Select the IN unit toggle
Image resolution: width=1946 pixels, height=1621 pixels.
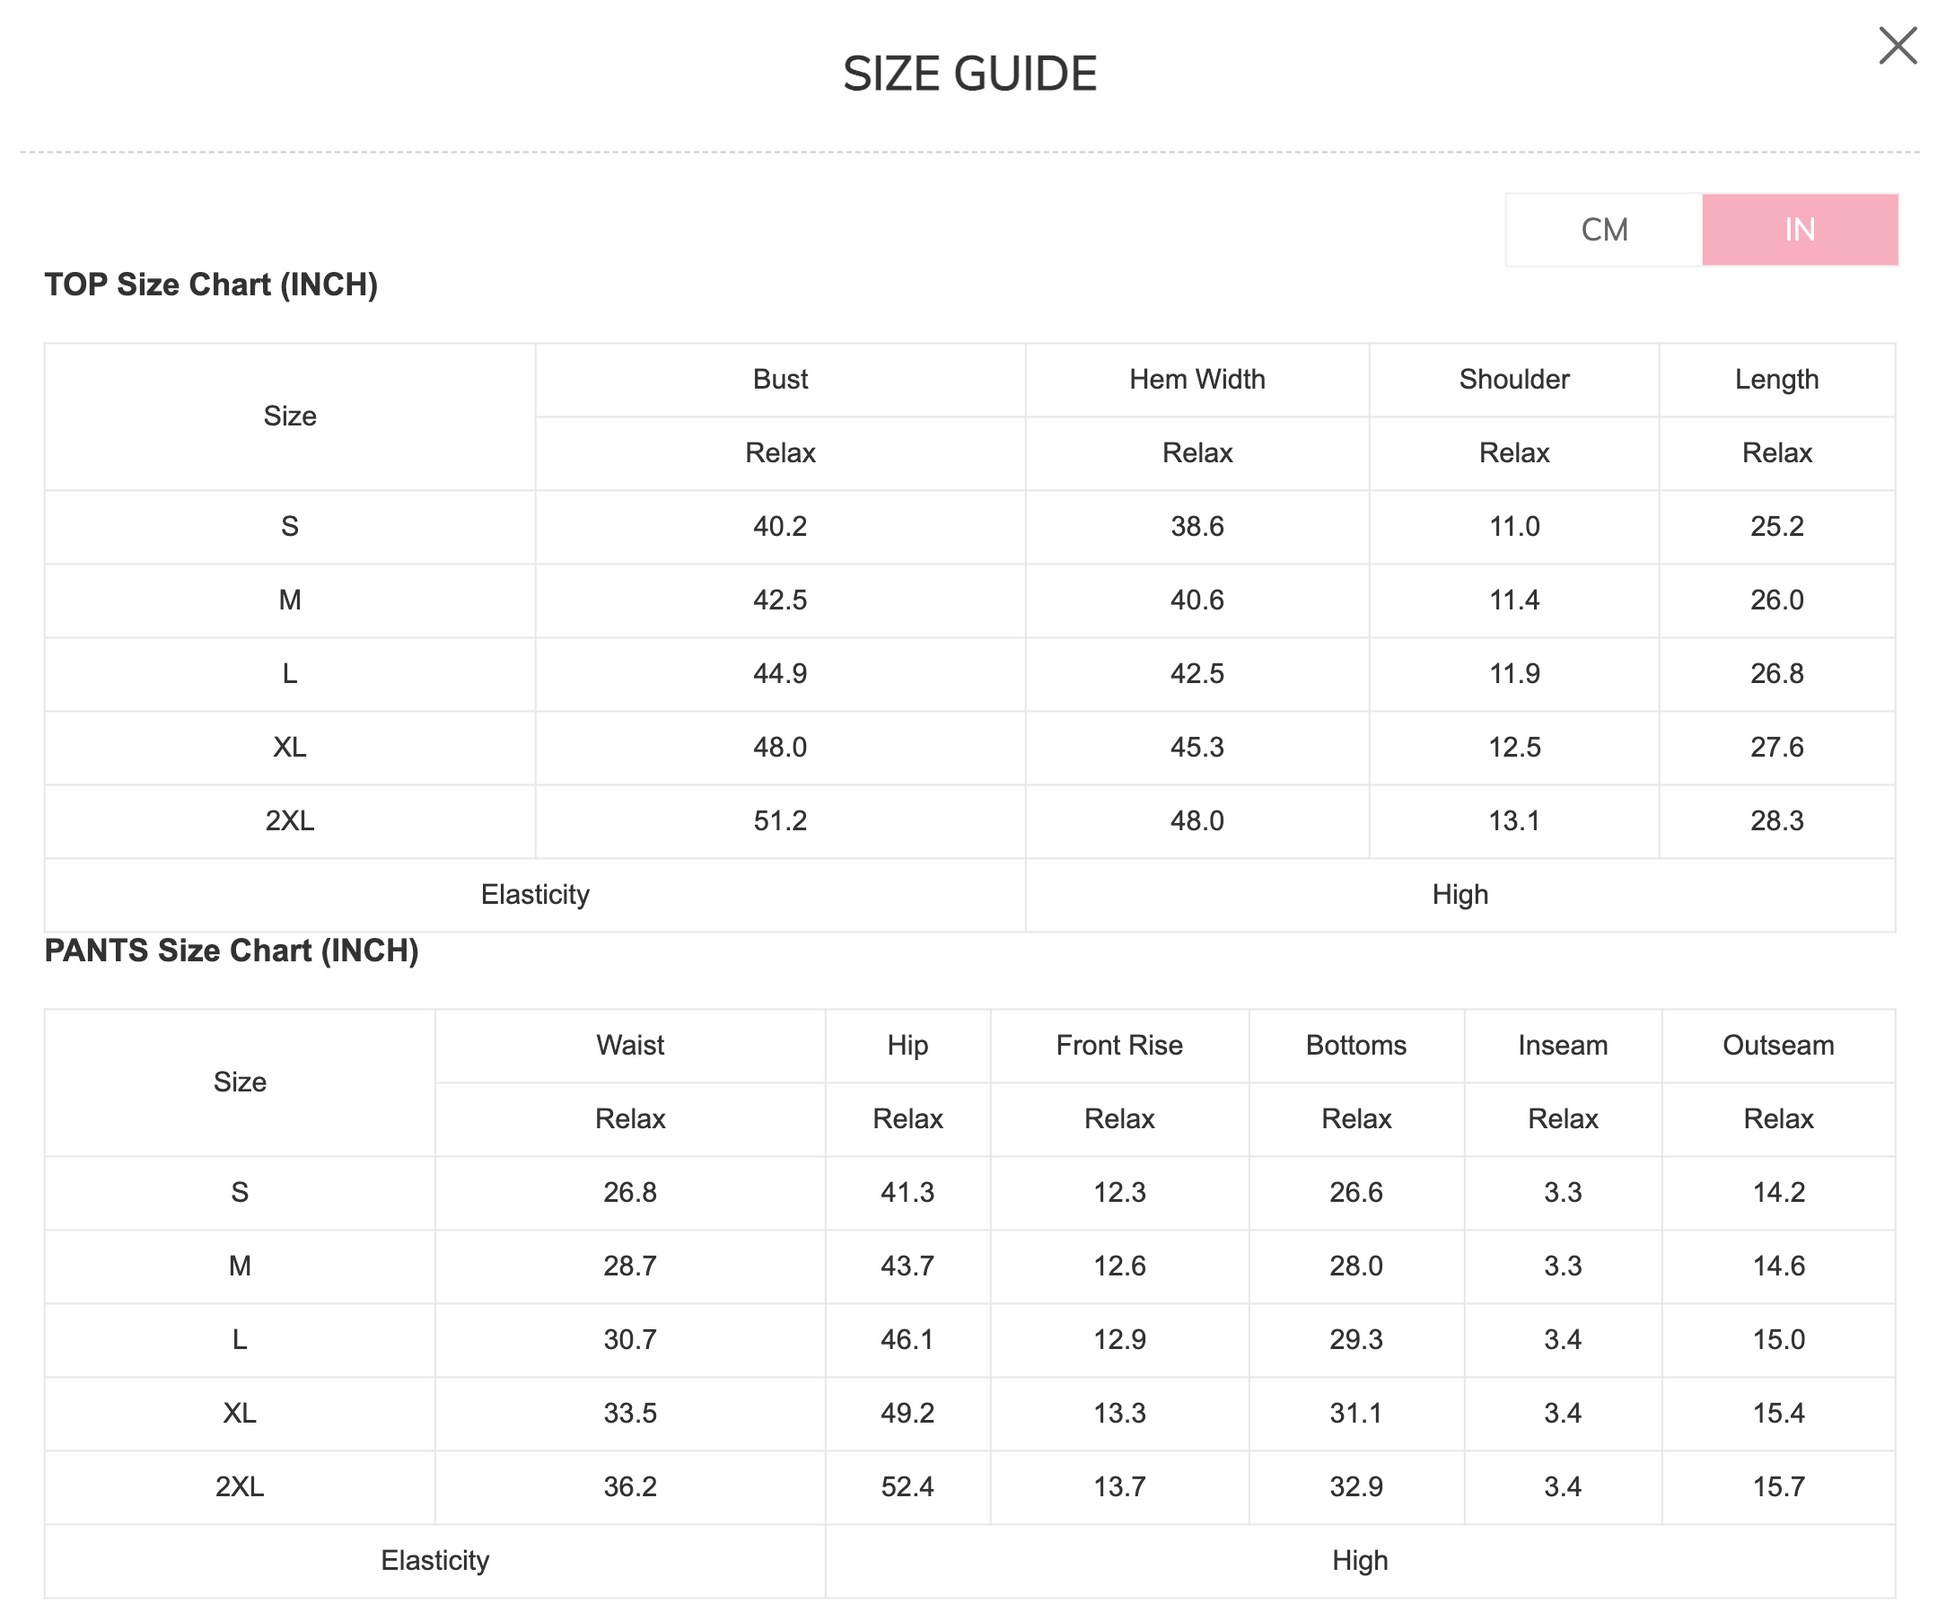(1799, 230)
